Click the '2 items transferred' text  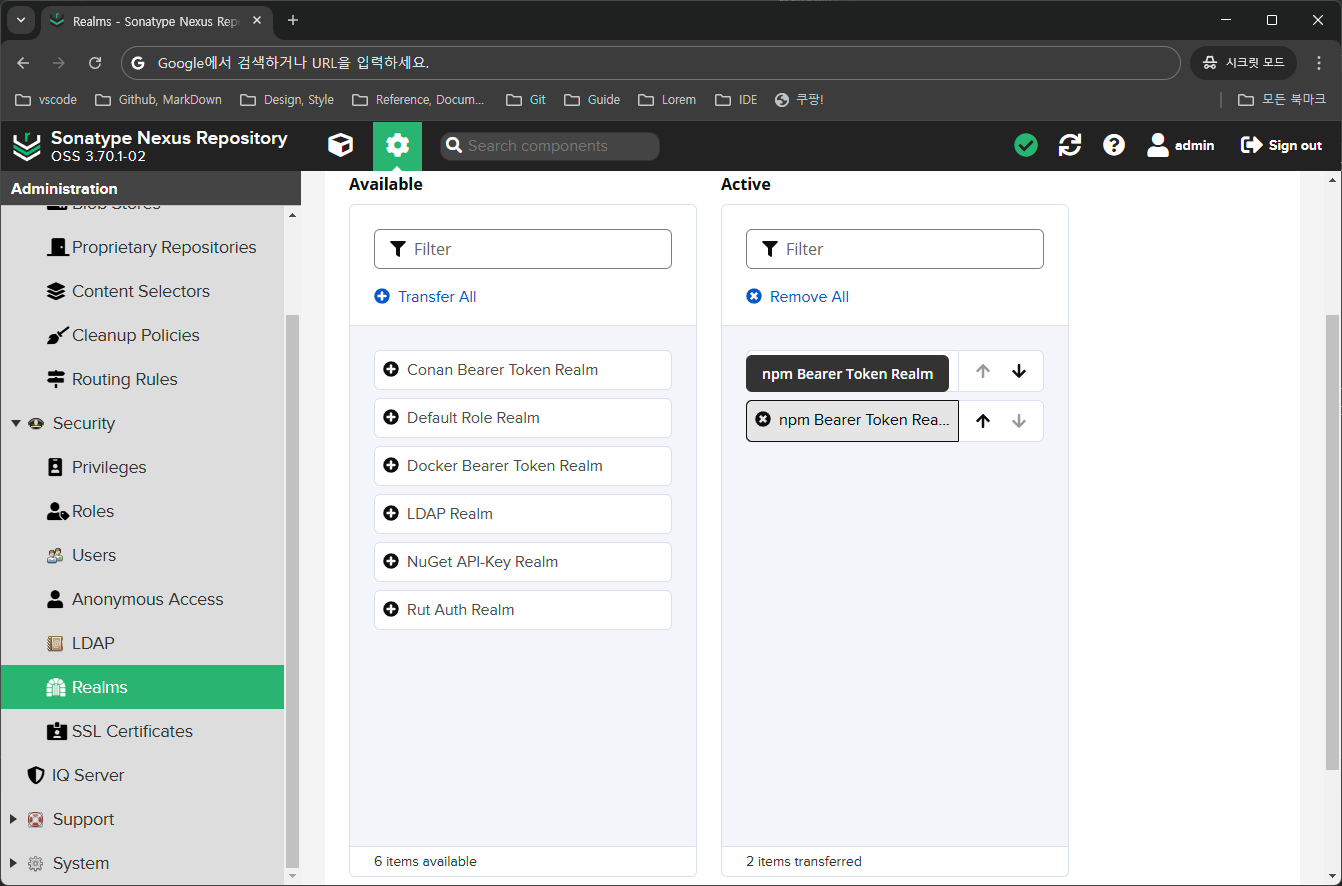804,861
